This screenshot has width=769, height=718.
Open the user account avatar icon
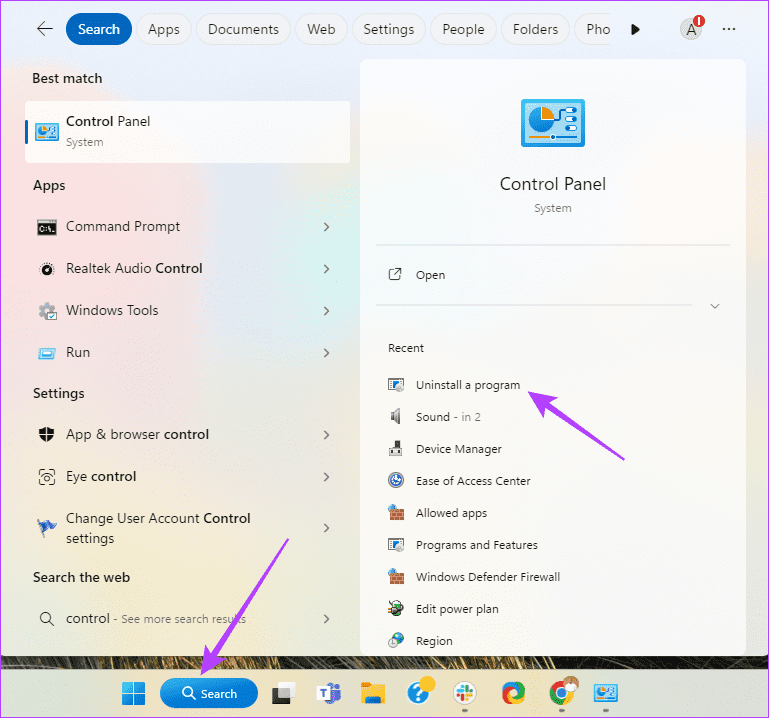pyautogui.click(x=691, y=29)
